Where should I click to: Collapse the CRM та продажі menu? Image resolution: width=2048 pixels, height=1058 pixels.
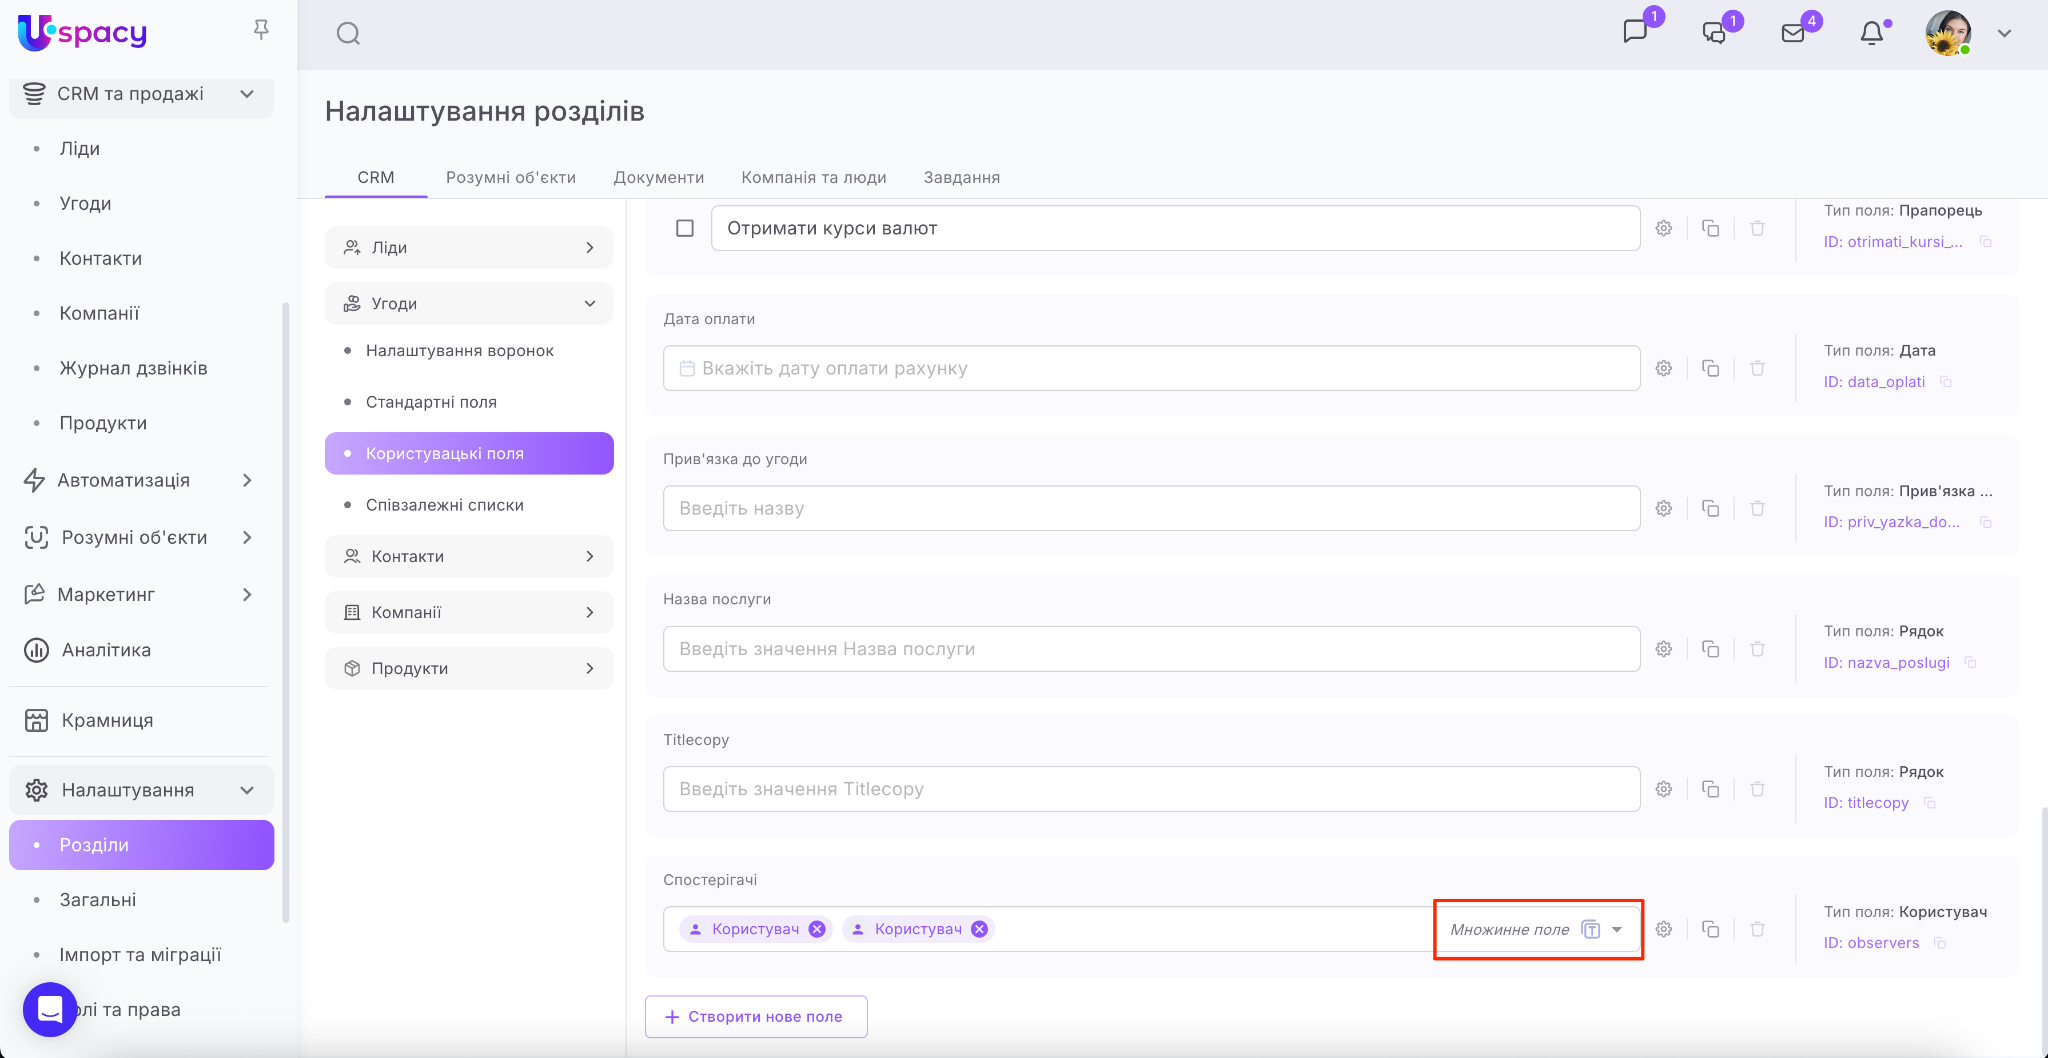pos(246,94)
